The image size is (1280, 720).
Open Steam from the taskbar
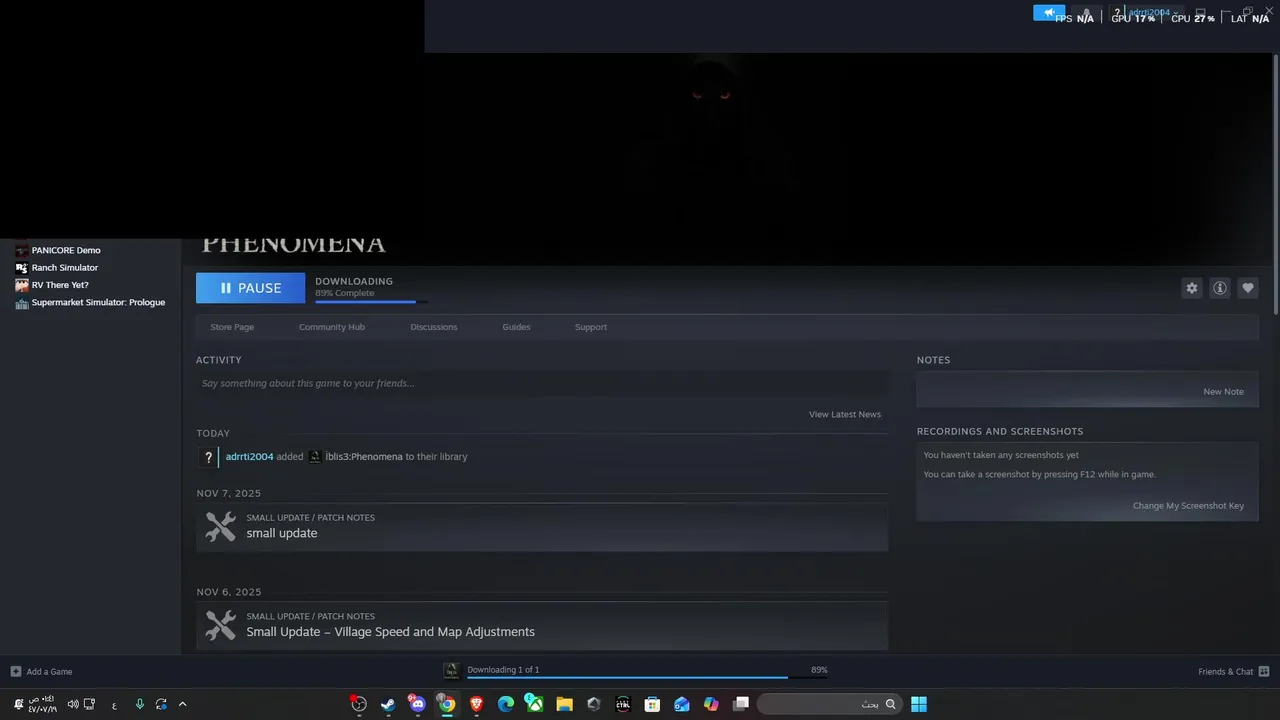(388, 704)
